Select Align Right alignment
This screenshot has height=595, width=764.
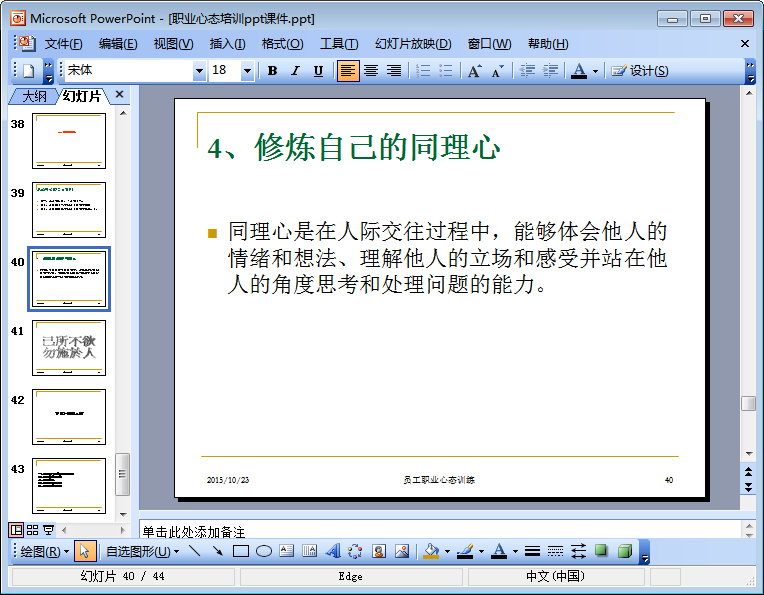pos(394,71)
